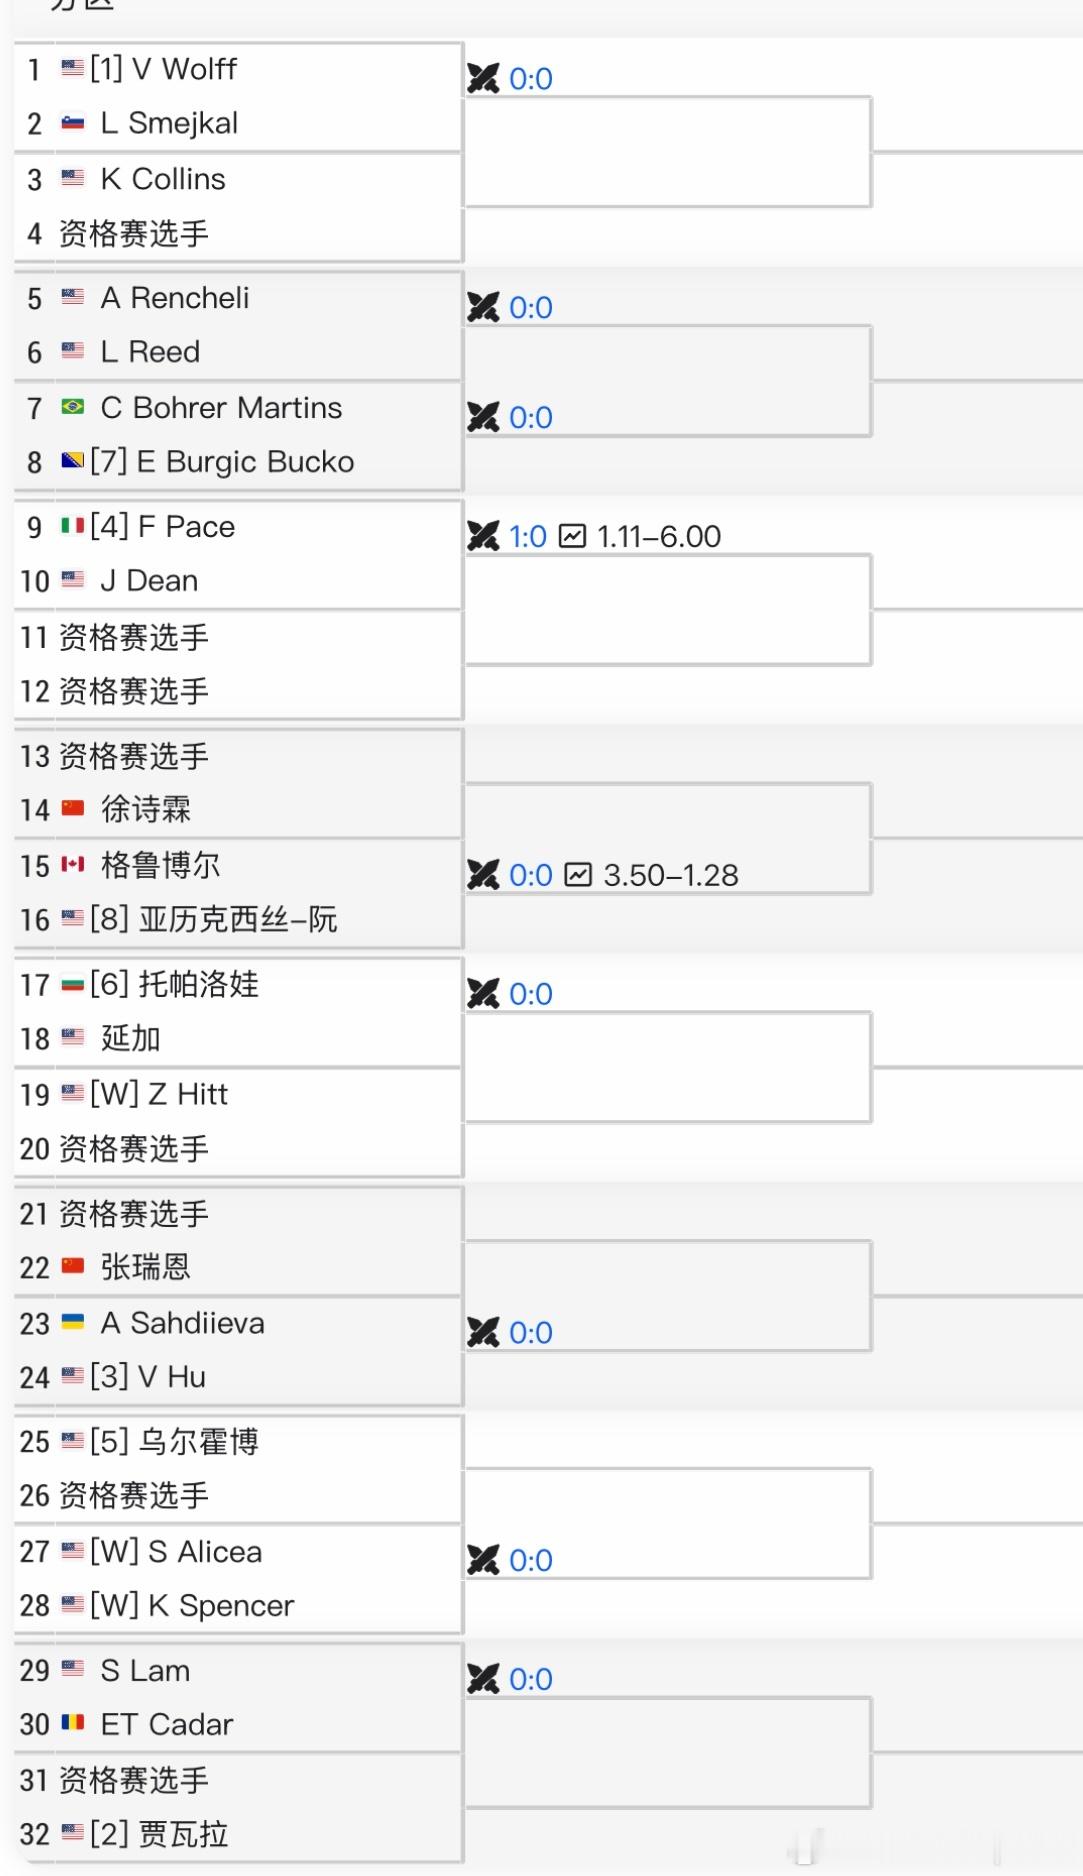Click the US flag next to V Wolff
The image size is (1083, 1876).
(x=72, y=69)
